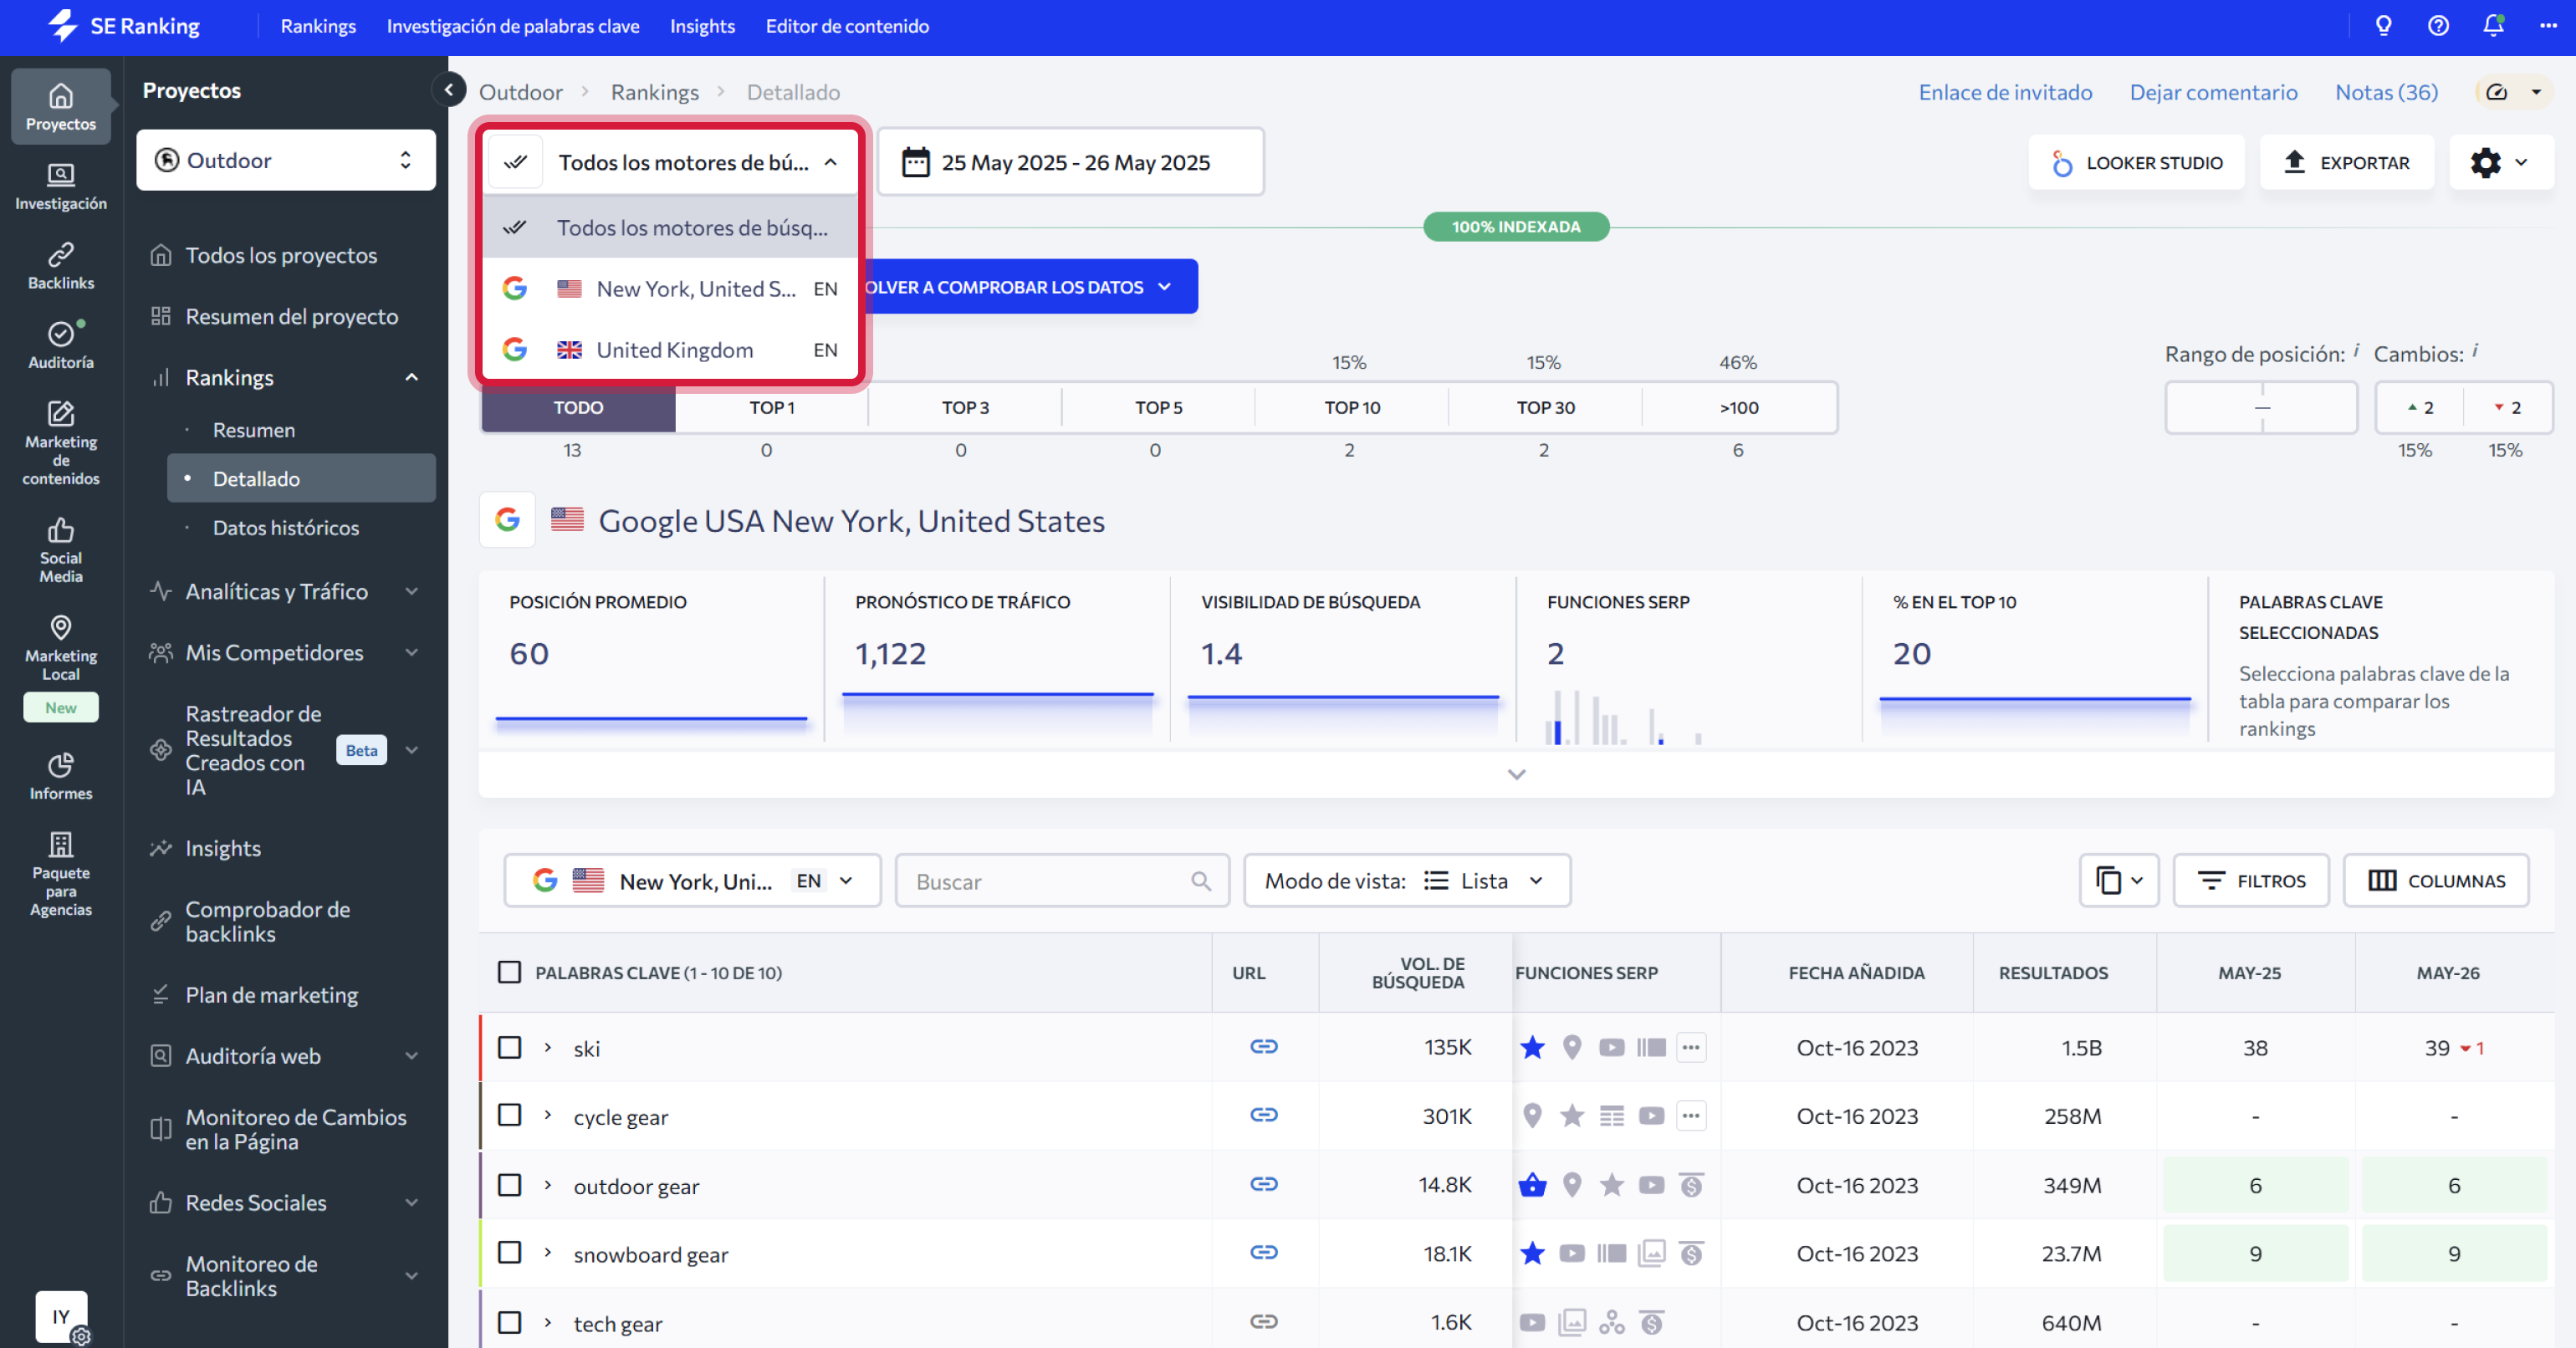Click the LOOKER STUDIO button
Image resolution: width=2576 pixels, height=1348 pixels.
pyautogui.click(x=2137, y=162)
